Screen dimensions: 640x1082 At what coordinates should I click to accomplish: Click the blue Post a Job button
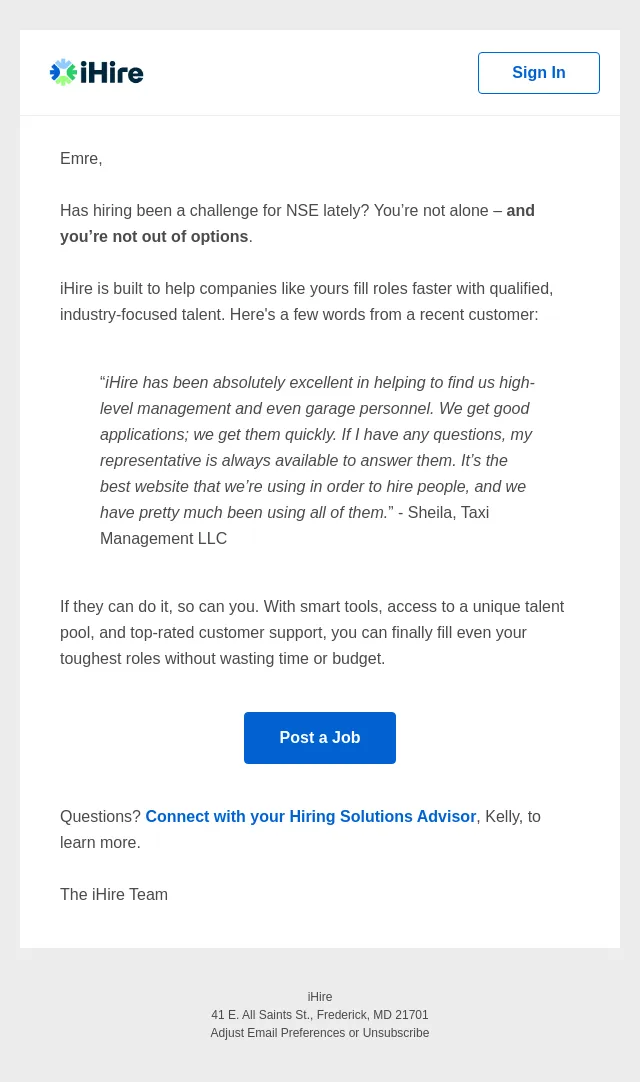point(320,738)
